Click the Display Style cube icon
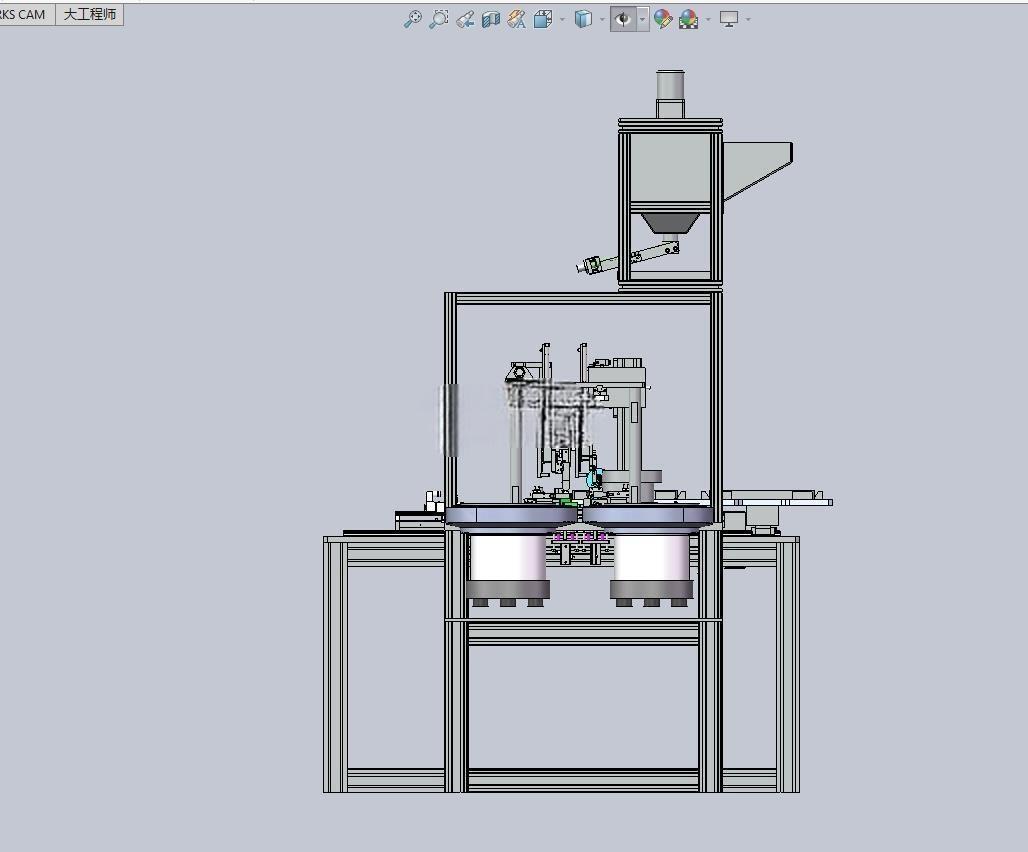 [583, 20]
